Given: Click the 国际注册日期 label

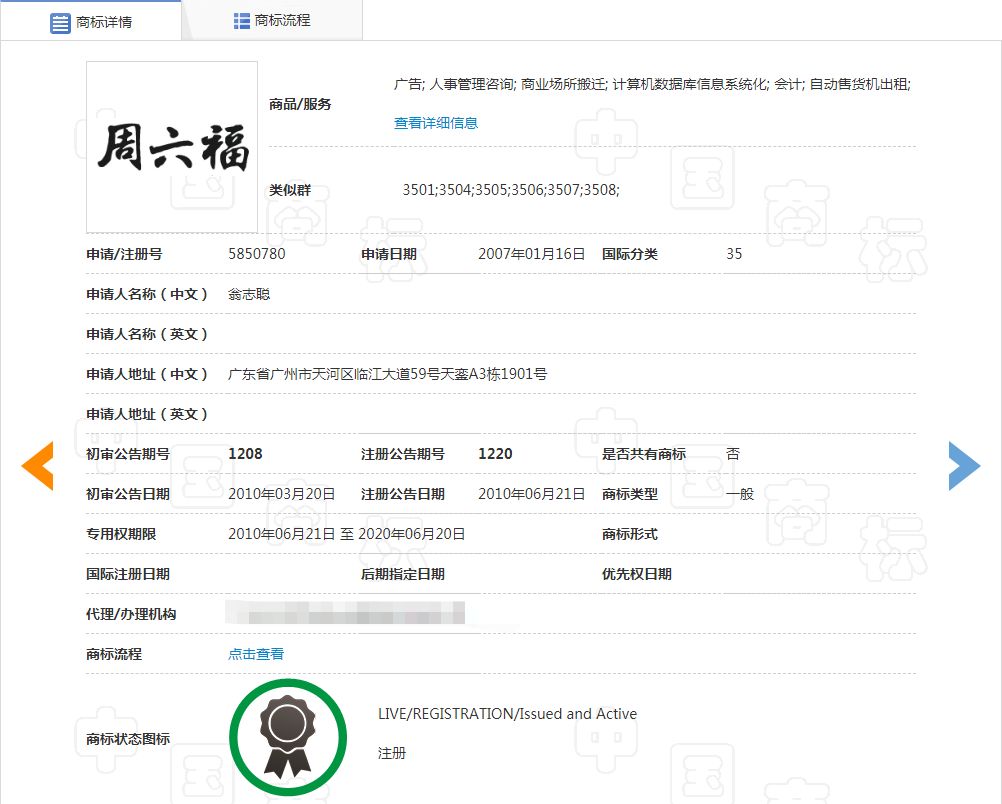Looking at the screenshot, I should (128, 574).
